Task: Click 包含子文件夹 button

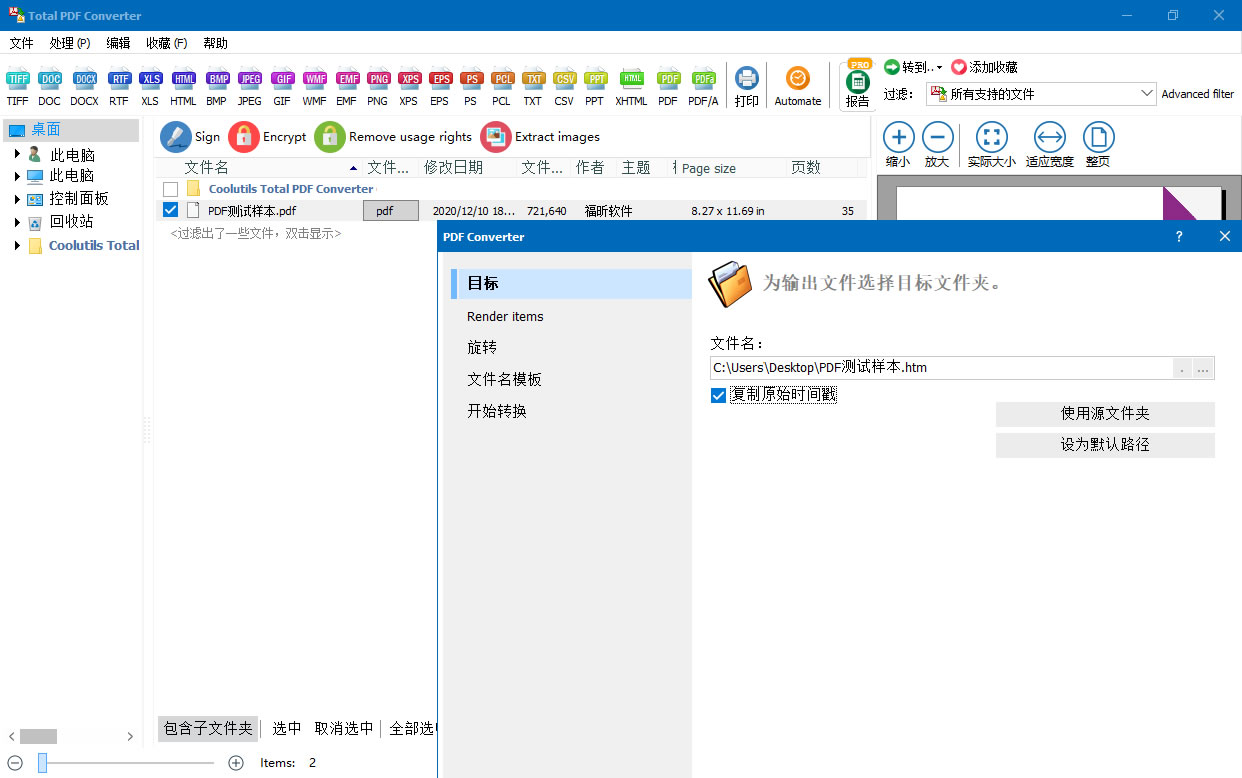Action: coord(208,729)
